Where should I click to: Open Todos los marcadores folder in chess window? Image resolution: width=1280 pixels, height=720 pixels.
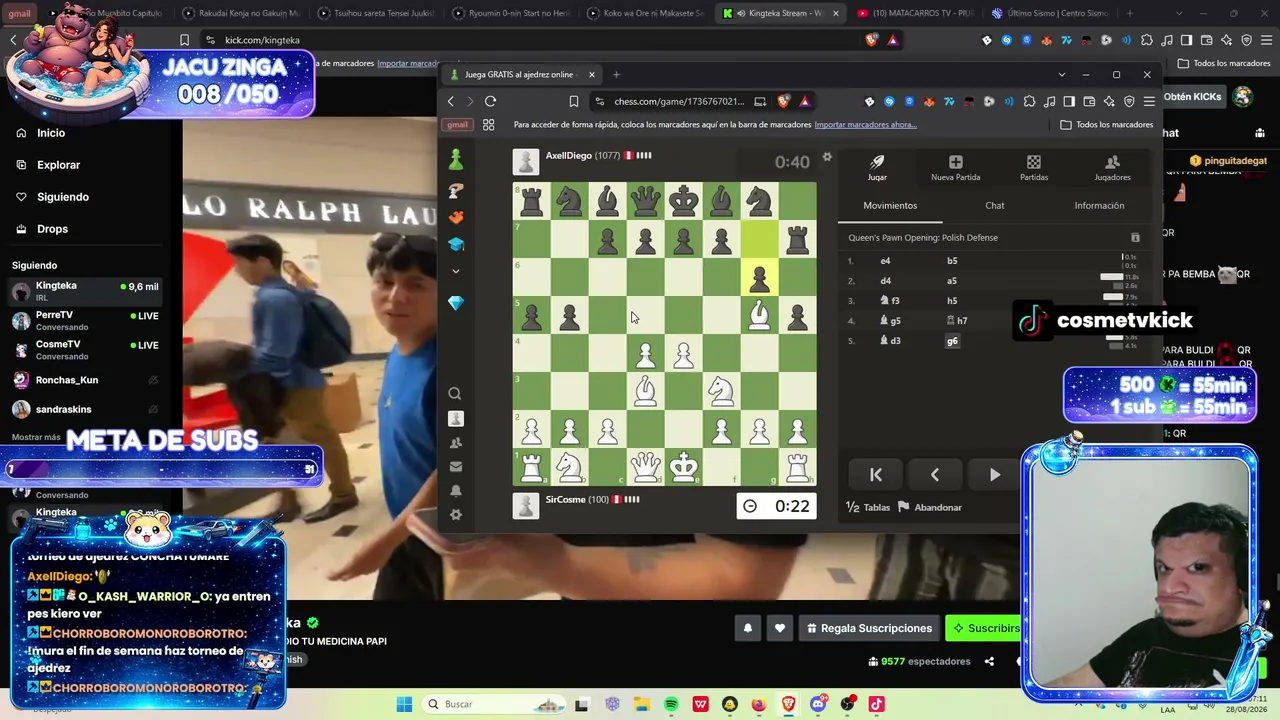click(1107, 125)
